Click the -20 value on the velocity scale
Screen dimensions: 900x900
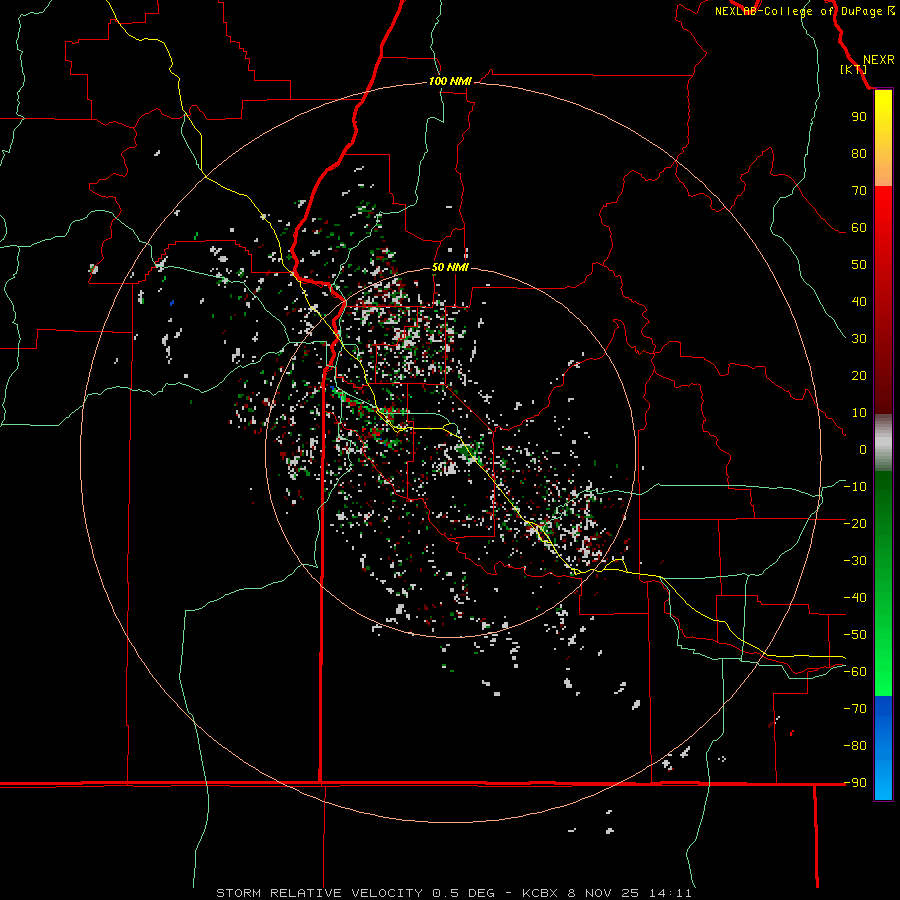pos(855,524)
